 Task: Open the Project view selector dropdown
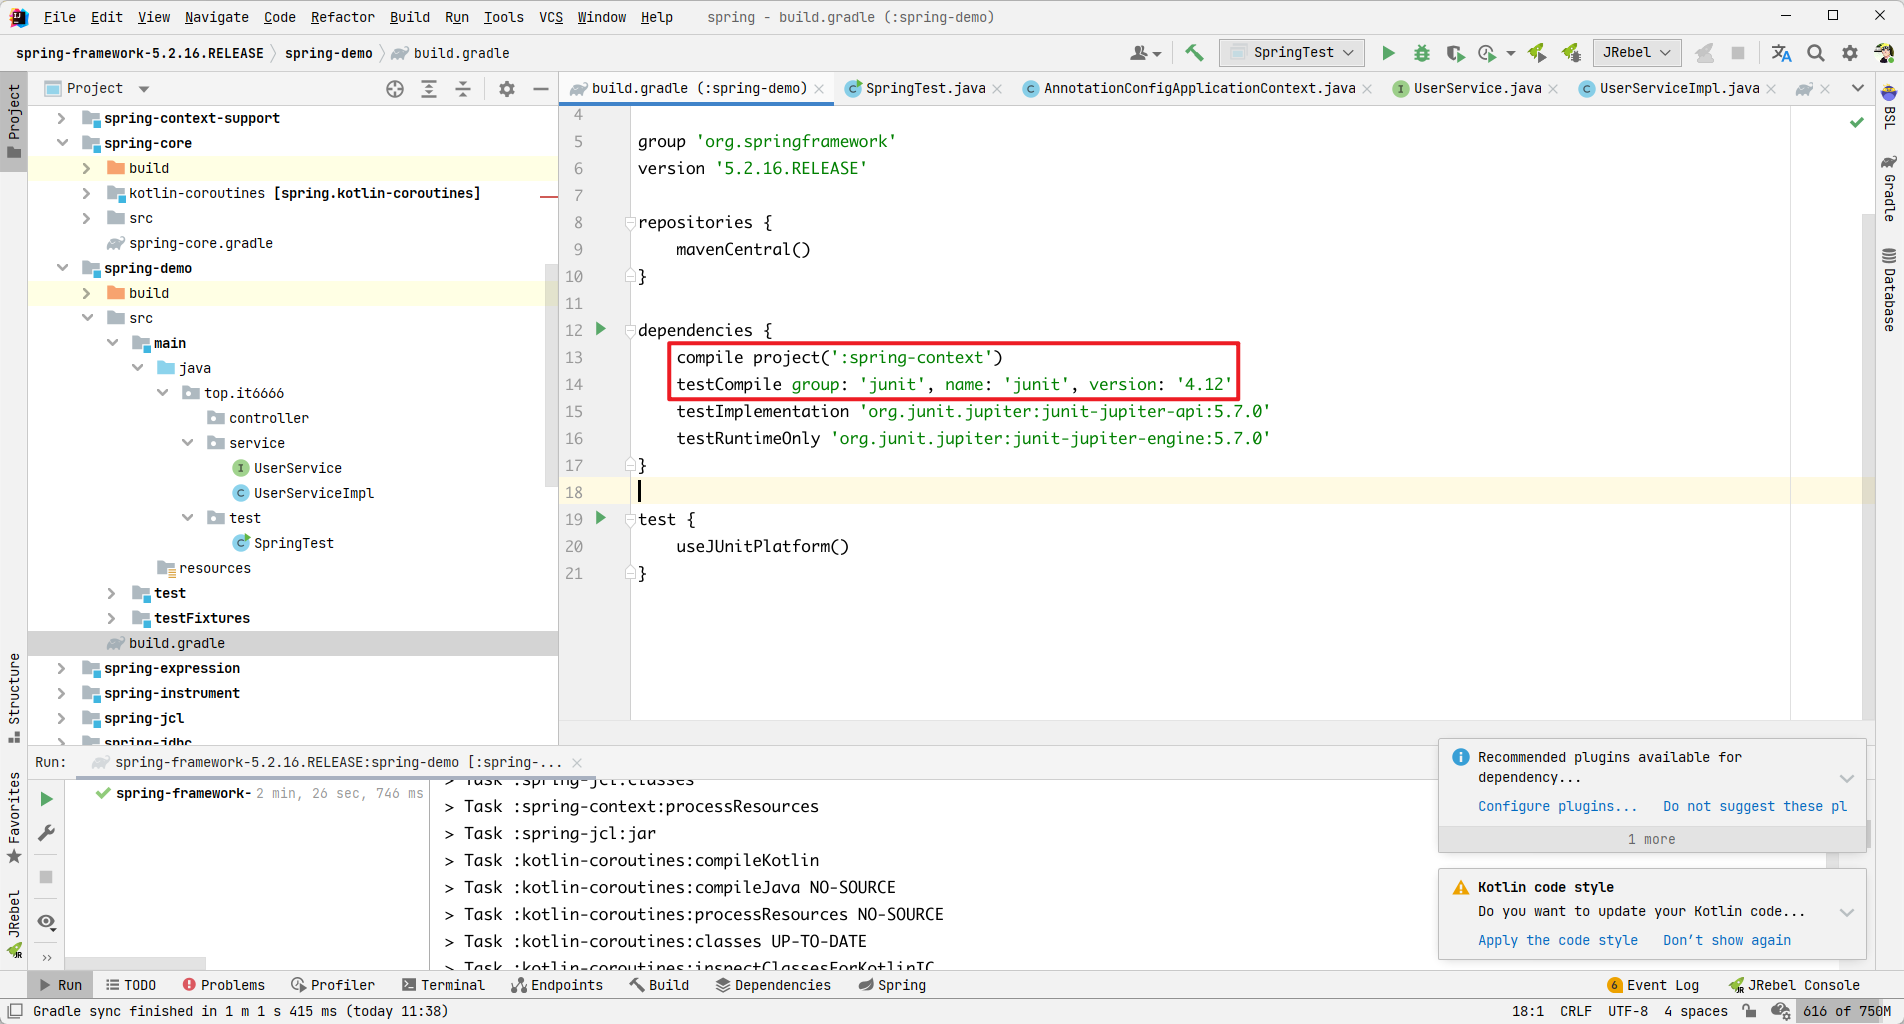tap(97, 89)
